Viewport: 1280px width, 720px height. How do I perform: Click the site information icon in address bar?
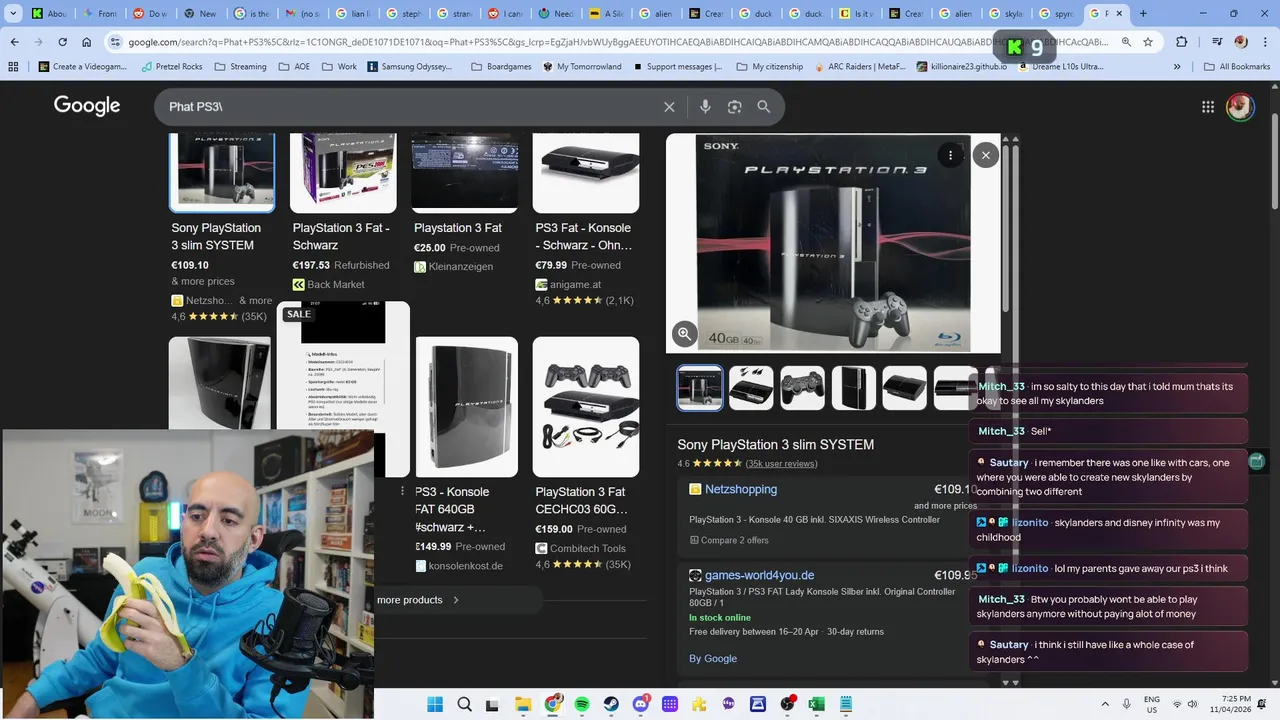(x=116, y=42)
